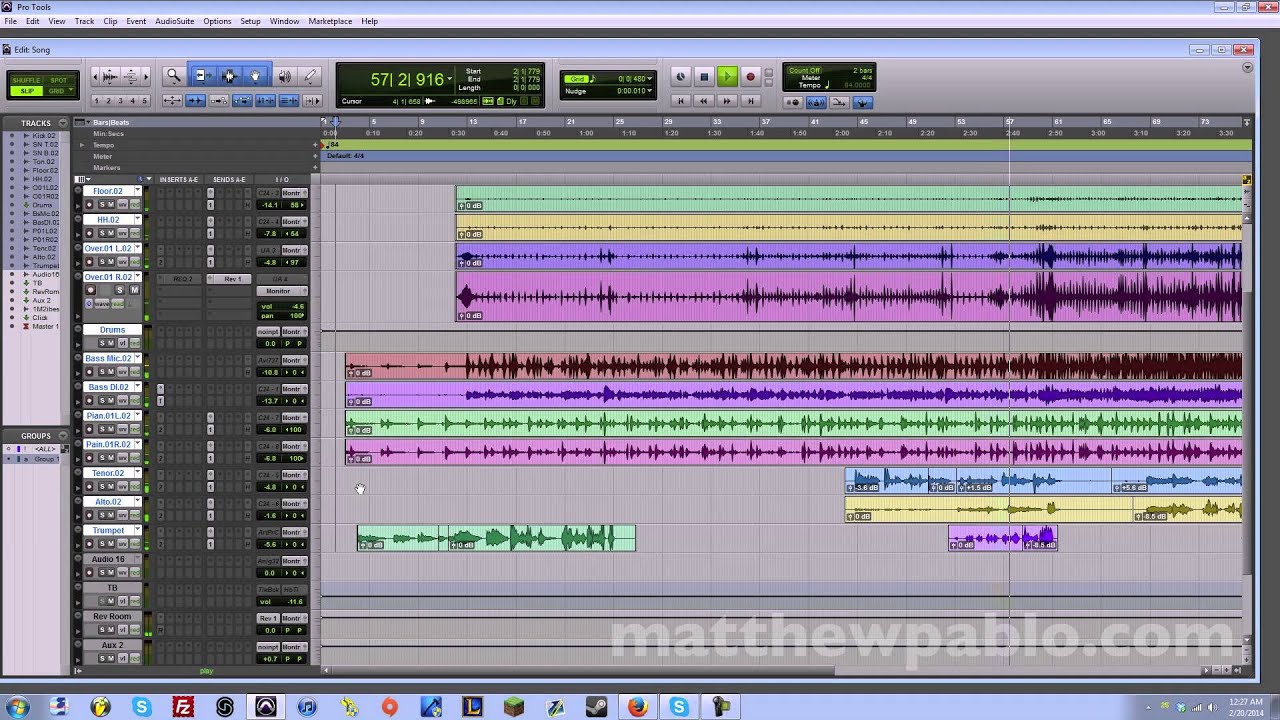Image resolution: width=1280 pixels, height=720 pixels.
Task: Click the zoom toggle icon below Zoomer
Action: 172,101
